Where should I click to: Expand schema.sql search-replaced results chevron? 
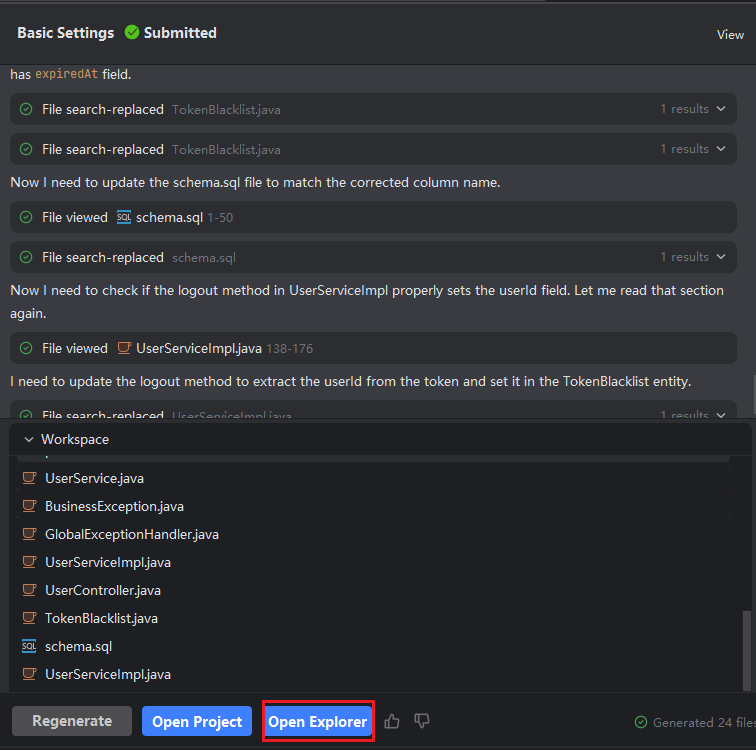[x=721, y=257]
